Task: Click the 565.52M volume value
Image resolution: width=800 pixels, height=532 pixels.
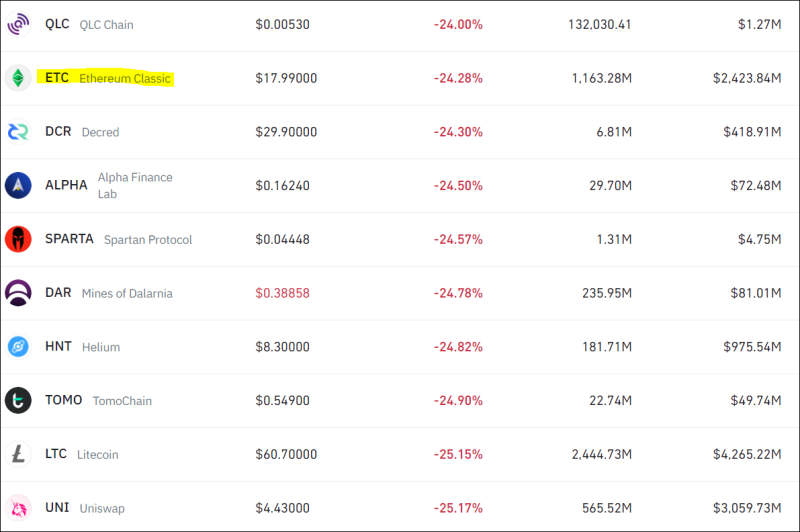Action: [607, 508]
